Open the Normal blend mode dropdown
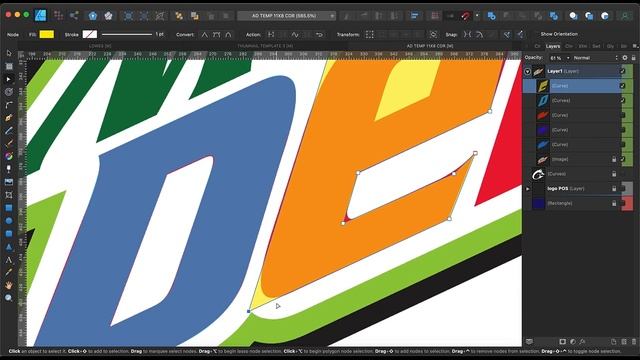640x360 pixels. pyautogui.click(x=595, y=58)
